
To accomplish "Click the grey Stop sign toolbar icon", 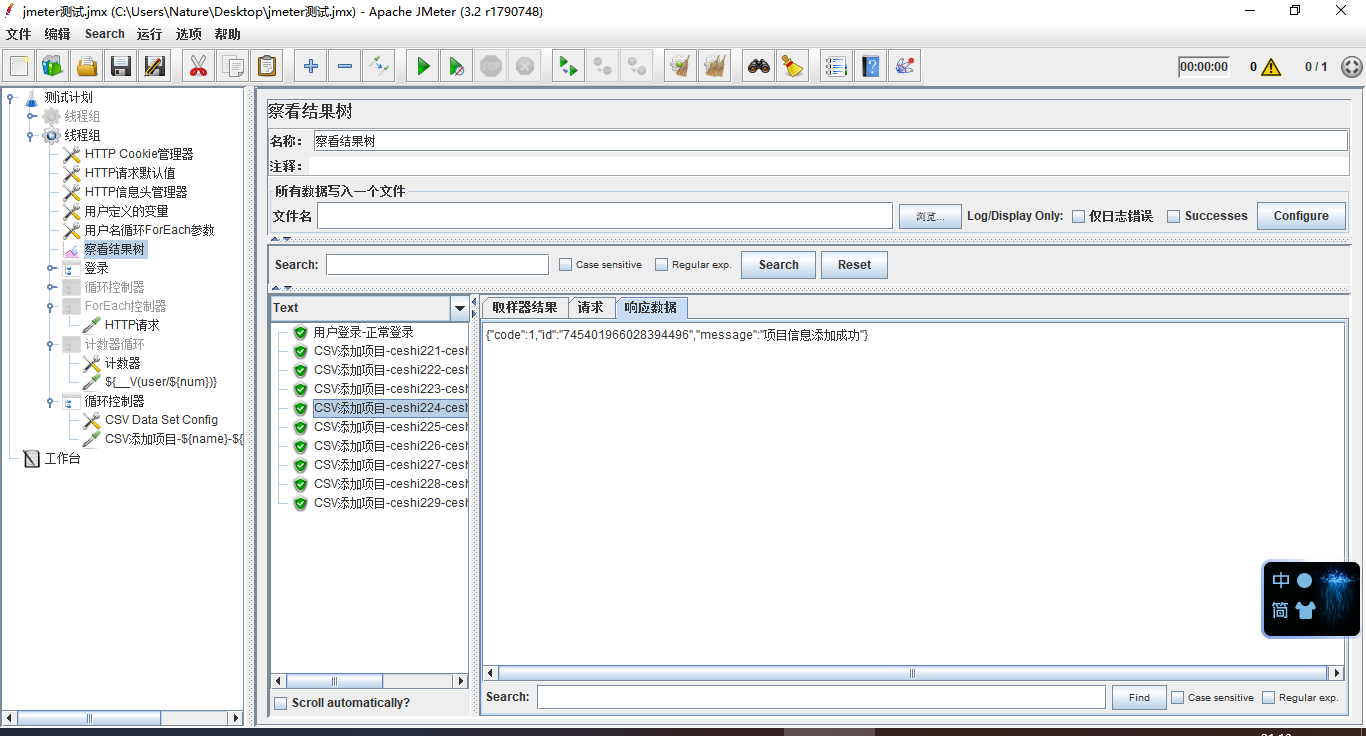I will click(x=490, y=67).
